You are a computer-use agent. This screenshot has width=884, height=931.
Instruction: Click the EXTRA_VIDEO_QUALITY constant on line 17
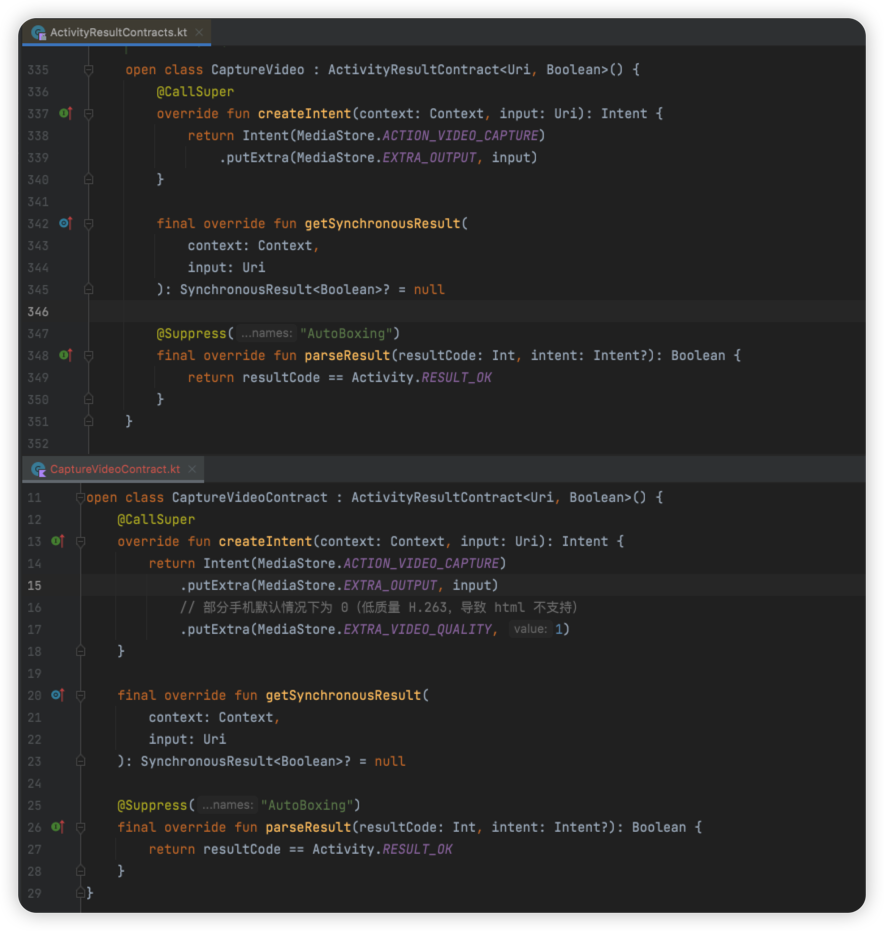click(417, 630)
